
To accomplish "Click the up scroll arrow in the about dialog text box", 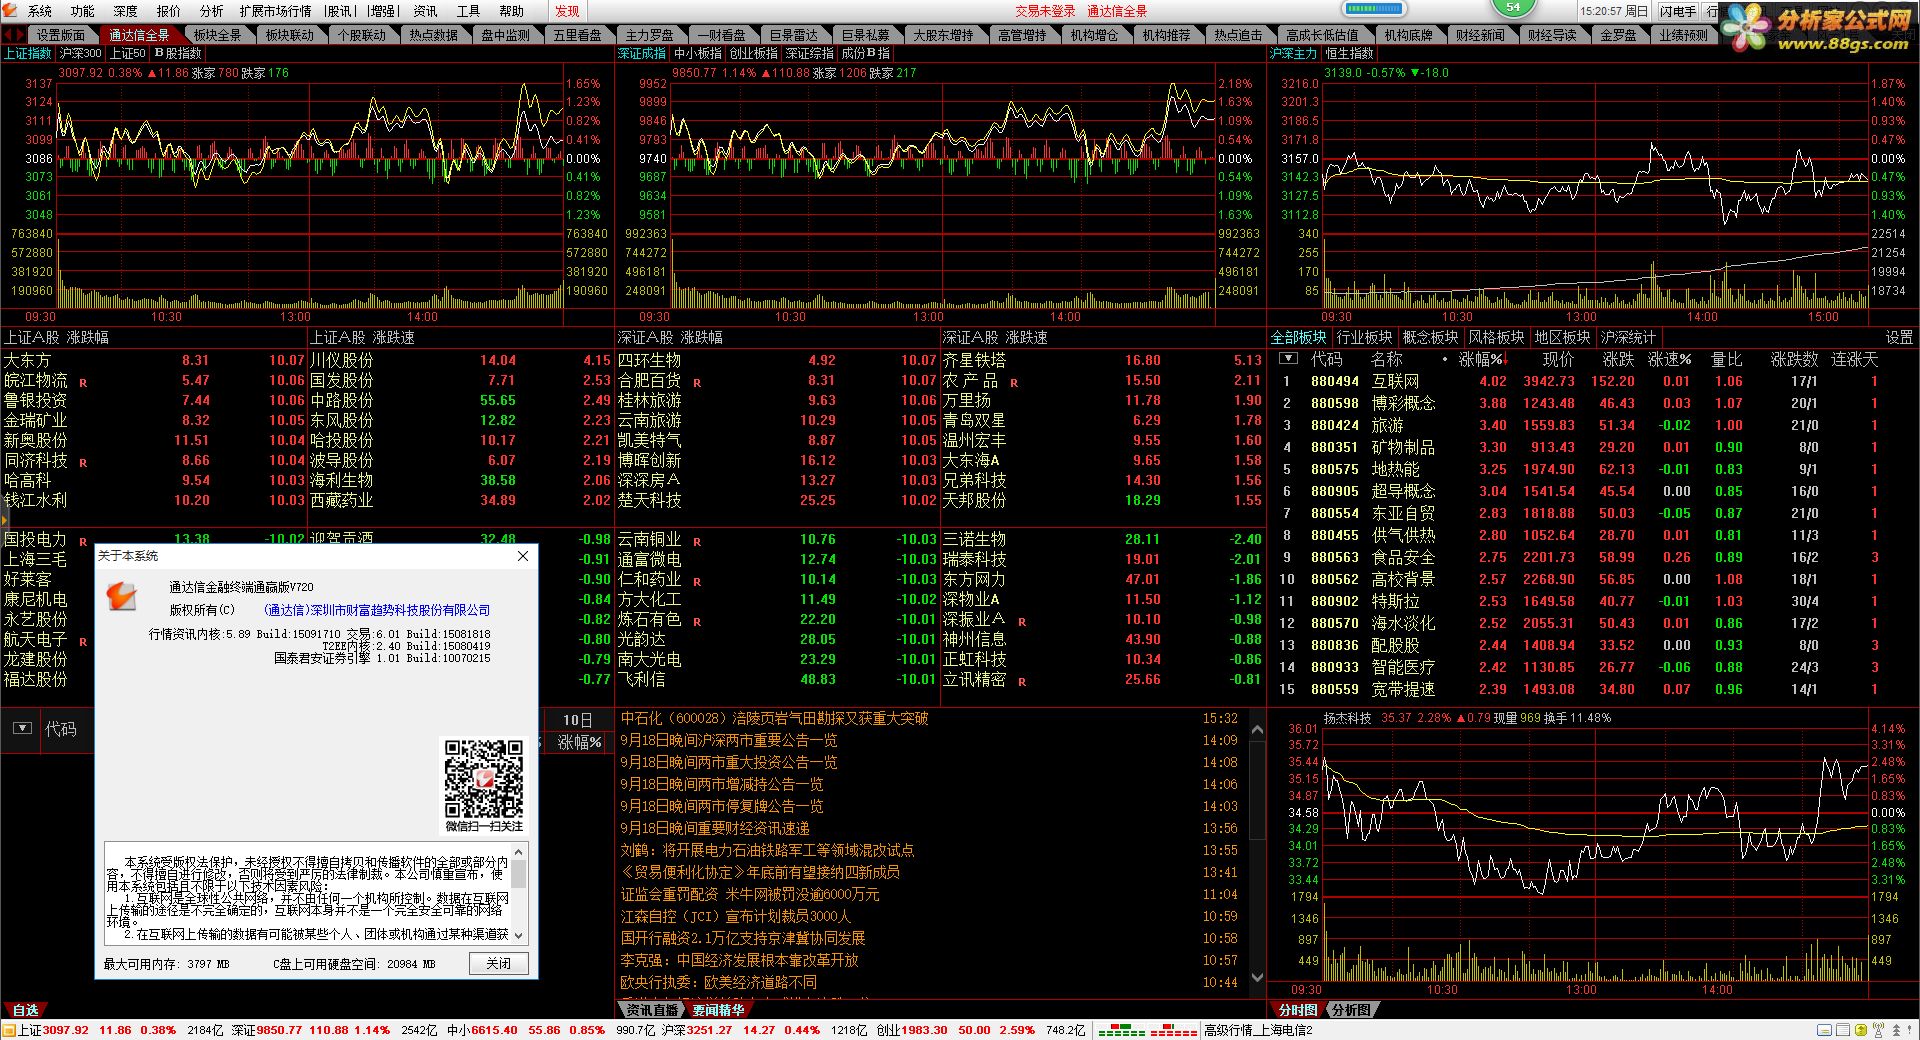I will point(518,851).
